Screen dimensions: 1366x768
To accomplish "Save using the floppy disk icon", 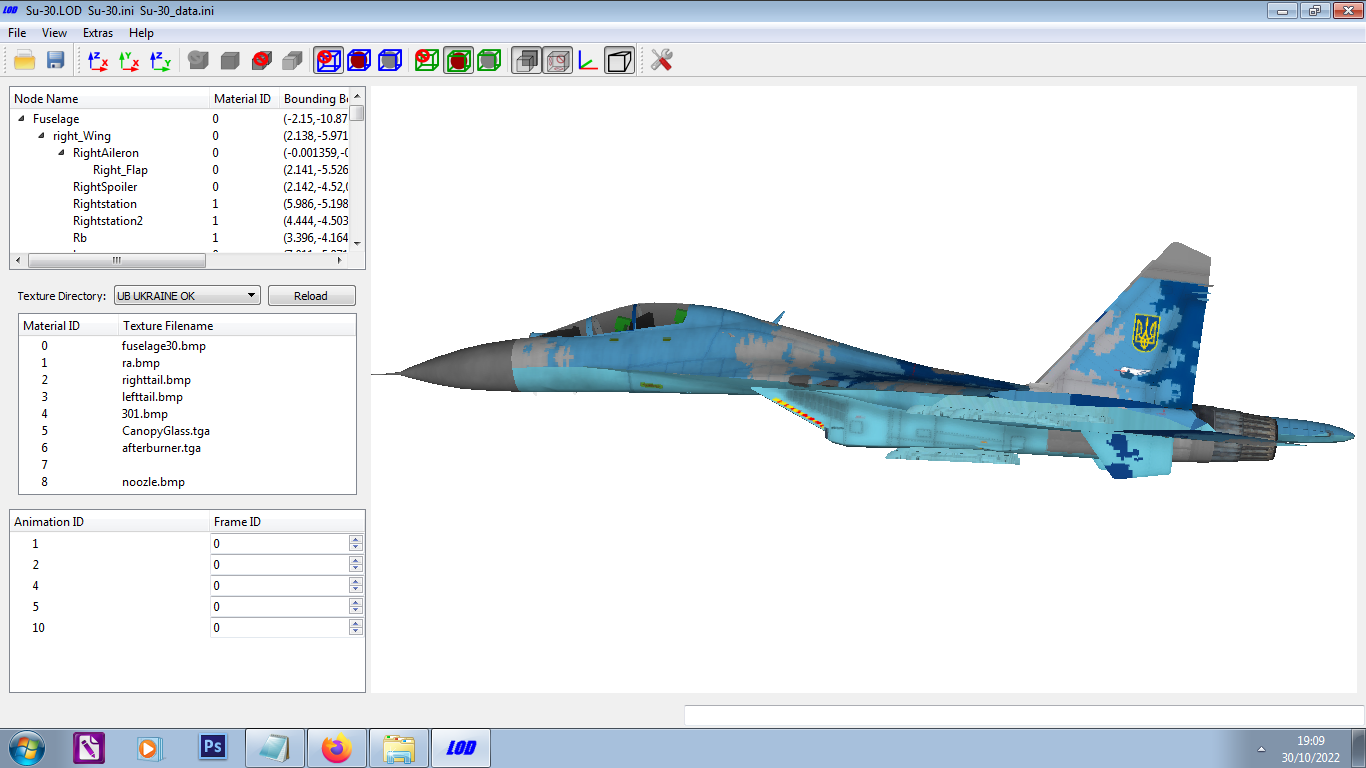I will (56, 60).
